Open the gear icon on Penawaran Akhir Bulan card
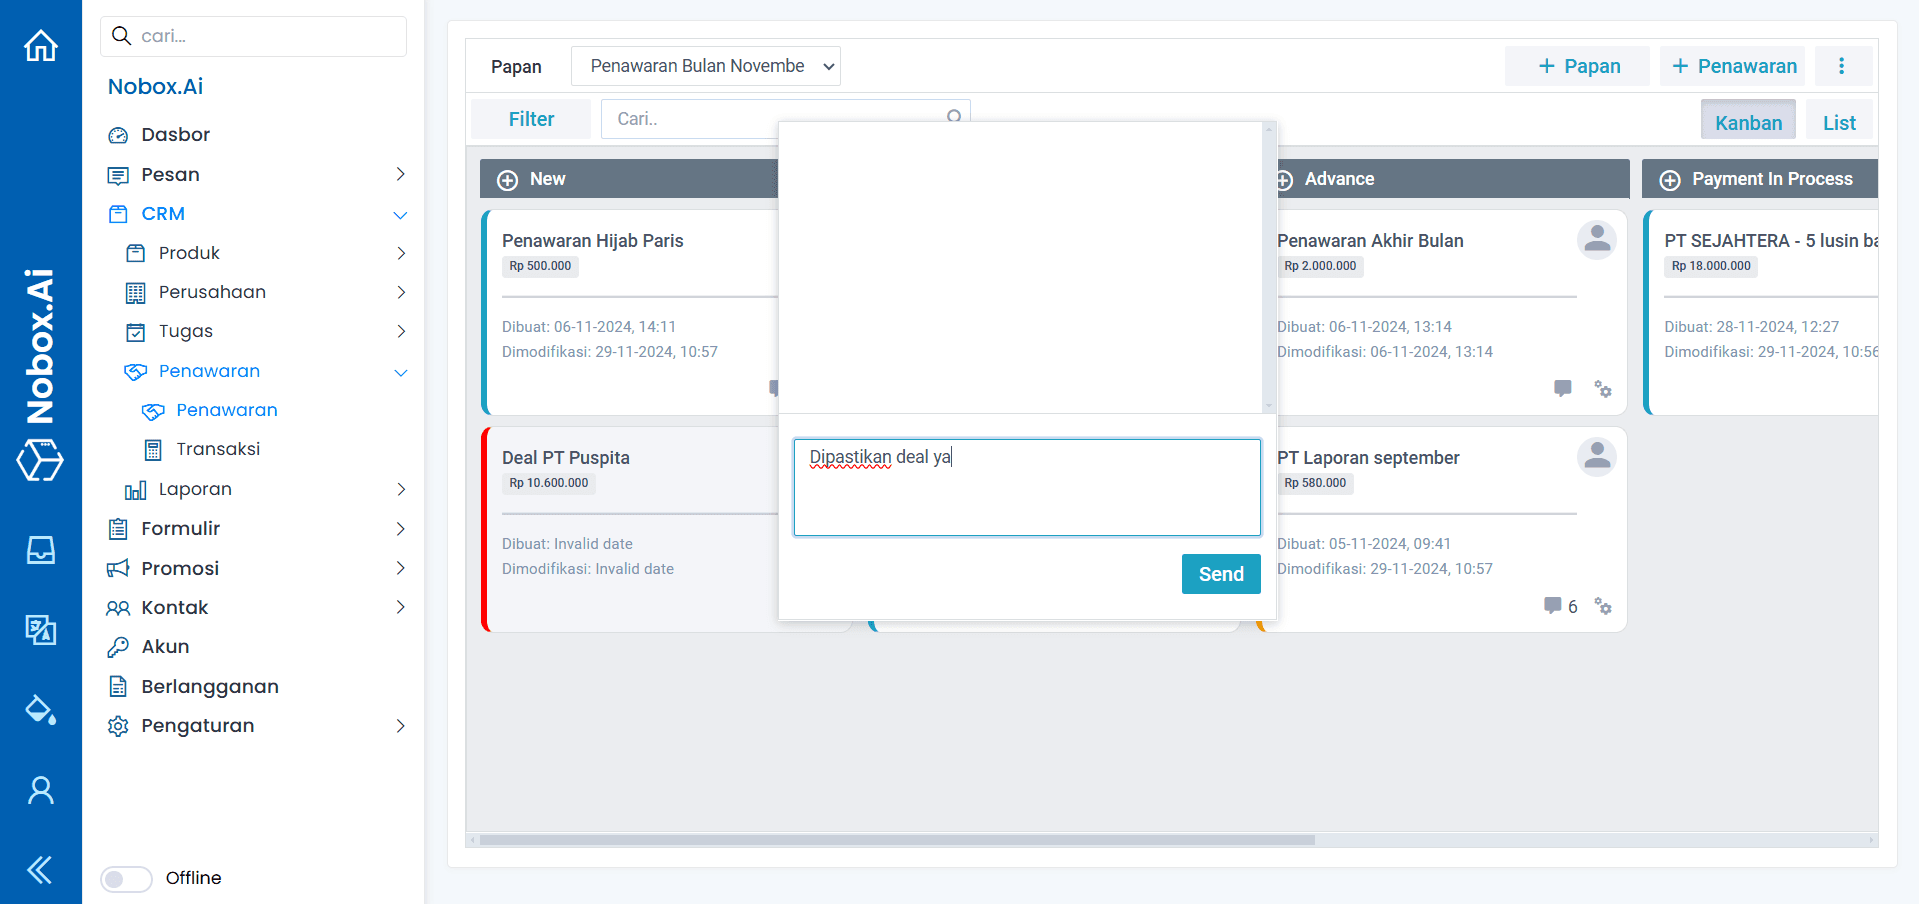The height and width of the screenshot is (904, 1919). point(1604,390)
